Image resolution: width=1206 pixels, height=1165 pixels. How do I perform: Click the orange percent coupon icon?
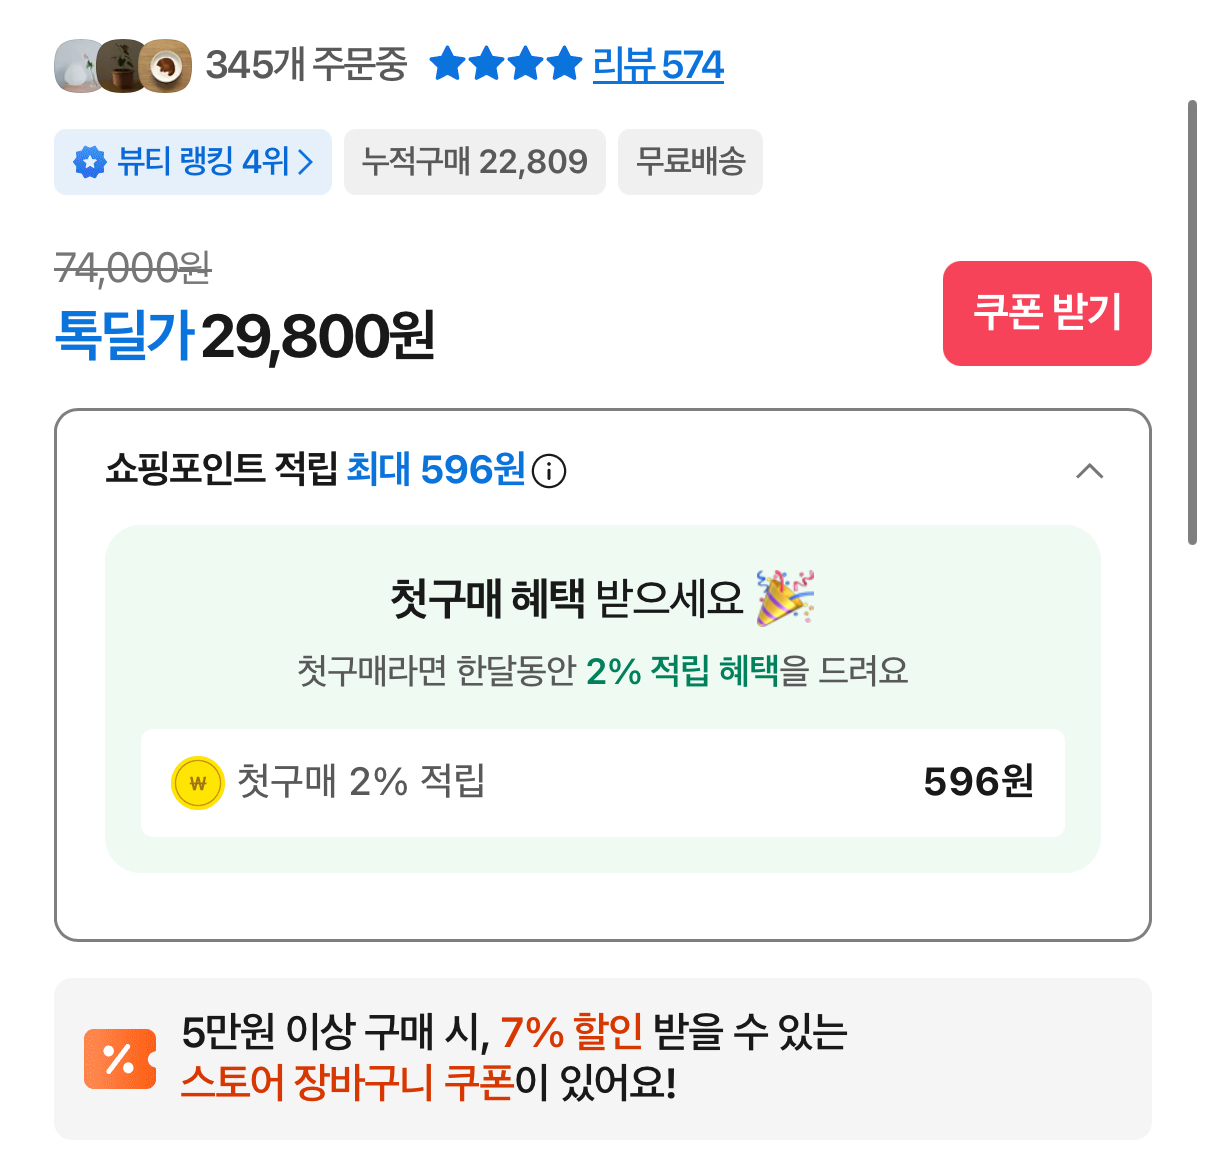pyautogui.click(x=120, y=1058)
